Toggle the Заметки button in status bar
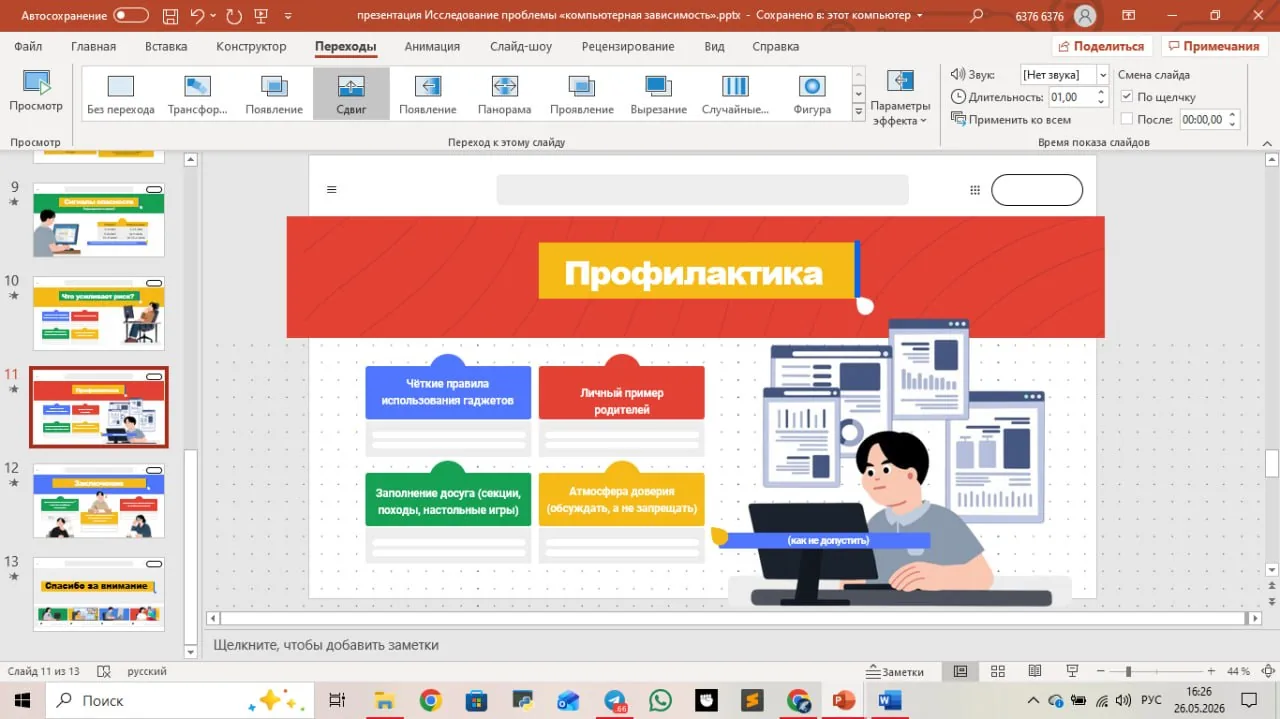The image size is (1280, 719). point(896,671)
